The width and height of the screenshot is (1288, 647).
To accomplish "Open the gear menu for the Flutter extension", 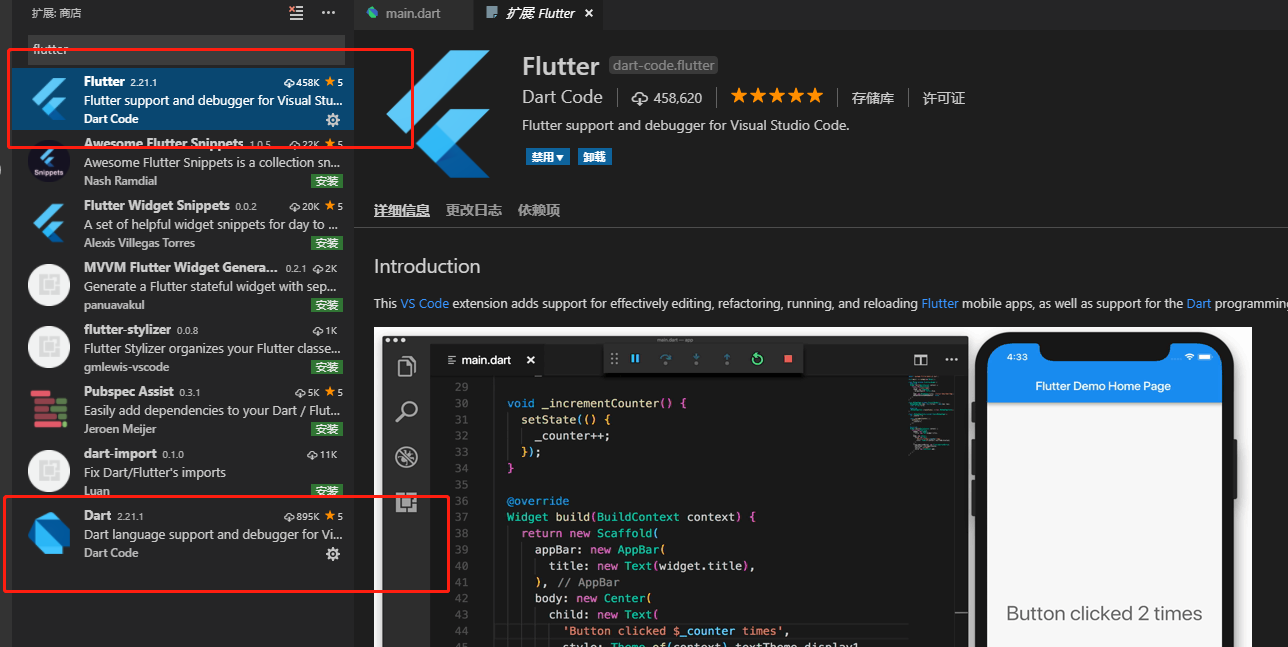I will click(x=333, y=120).
